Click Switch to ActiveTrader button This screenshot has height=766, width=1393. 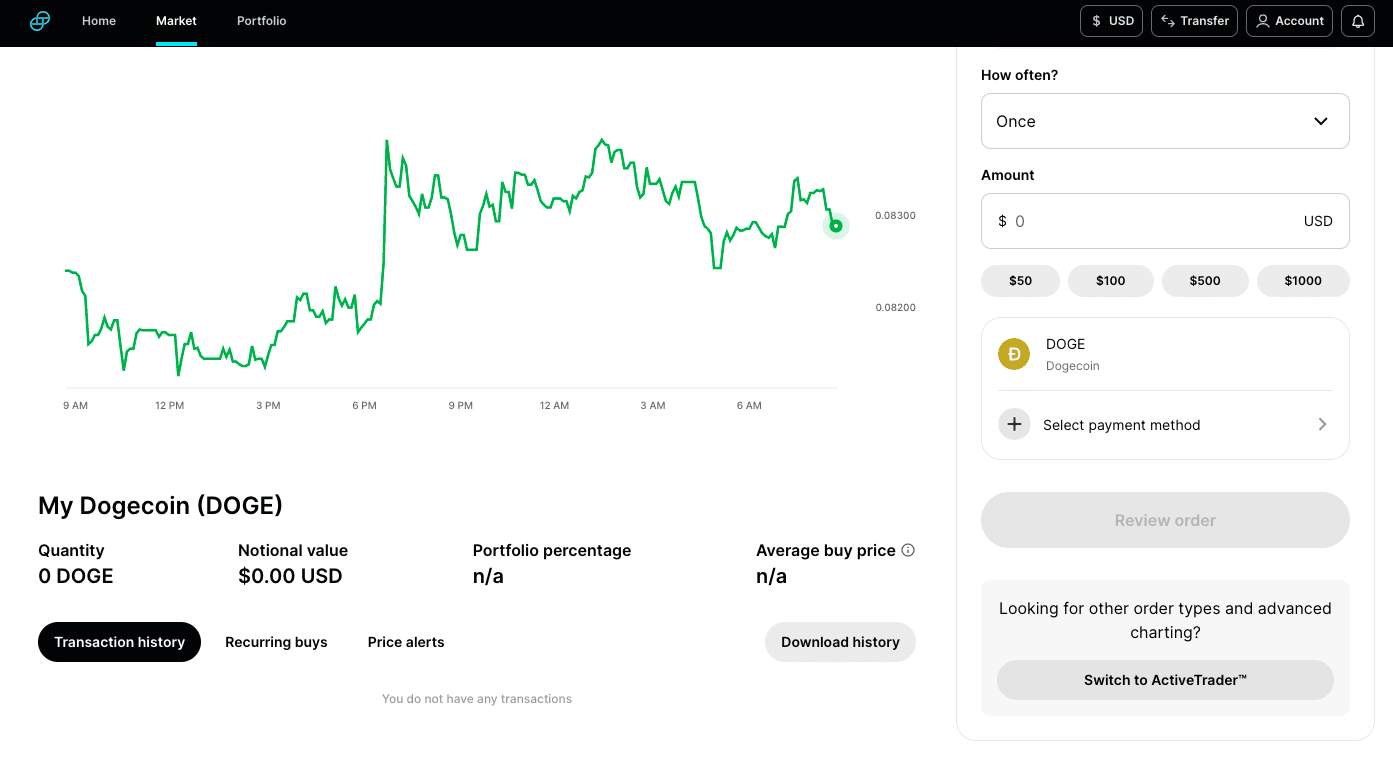1165,680
